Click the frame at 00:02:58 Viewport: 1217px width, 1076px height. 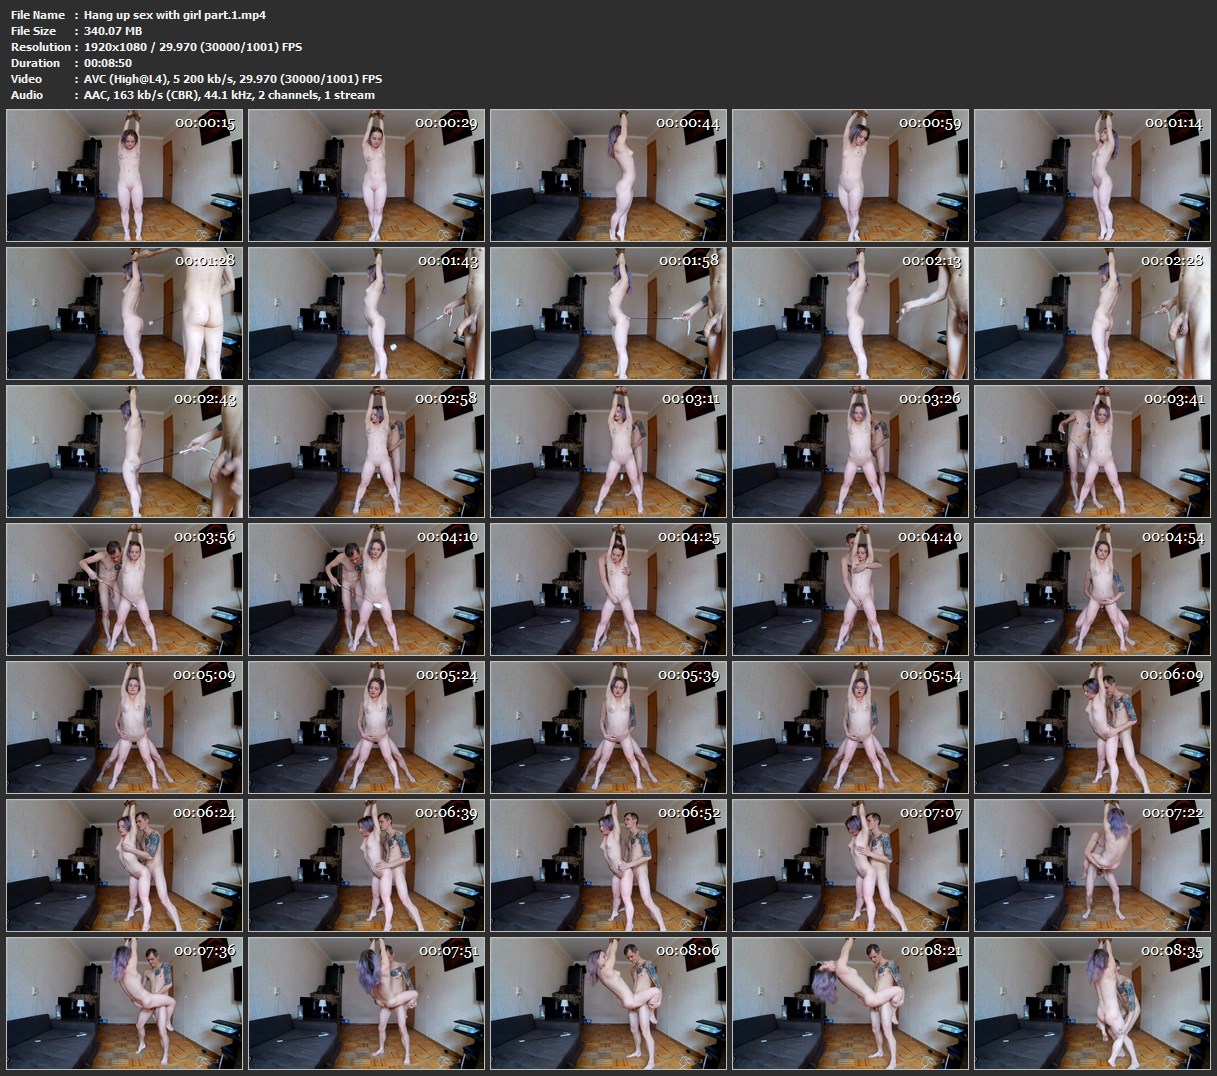[366, 451]
